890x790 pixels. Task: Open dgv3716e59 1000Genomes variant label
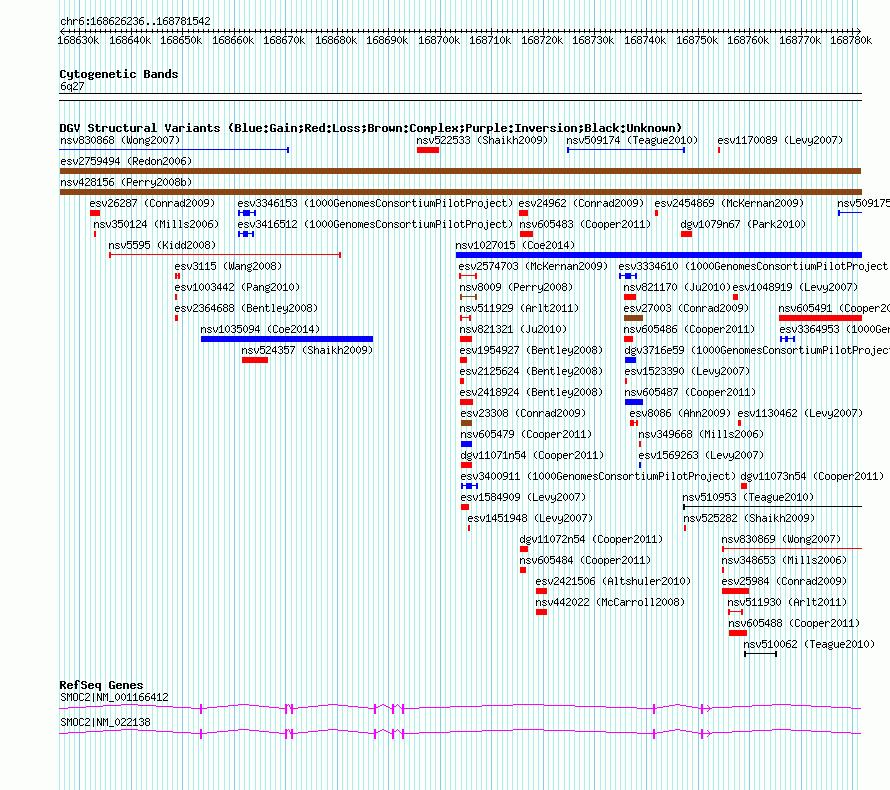click(x=757, y=350)
